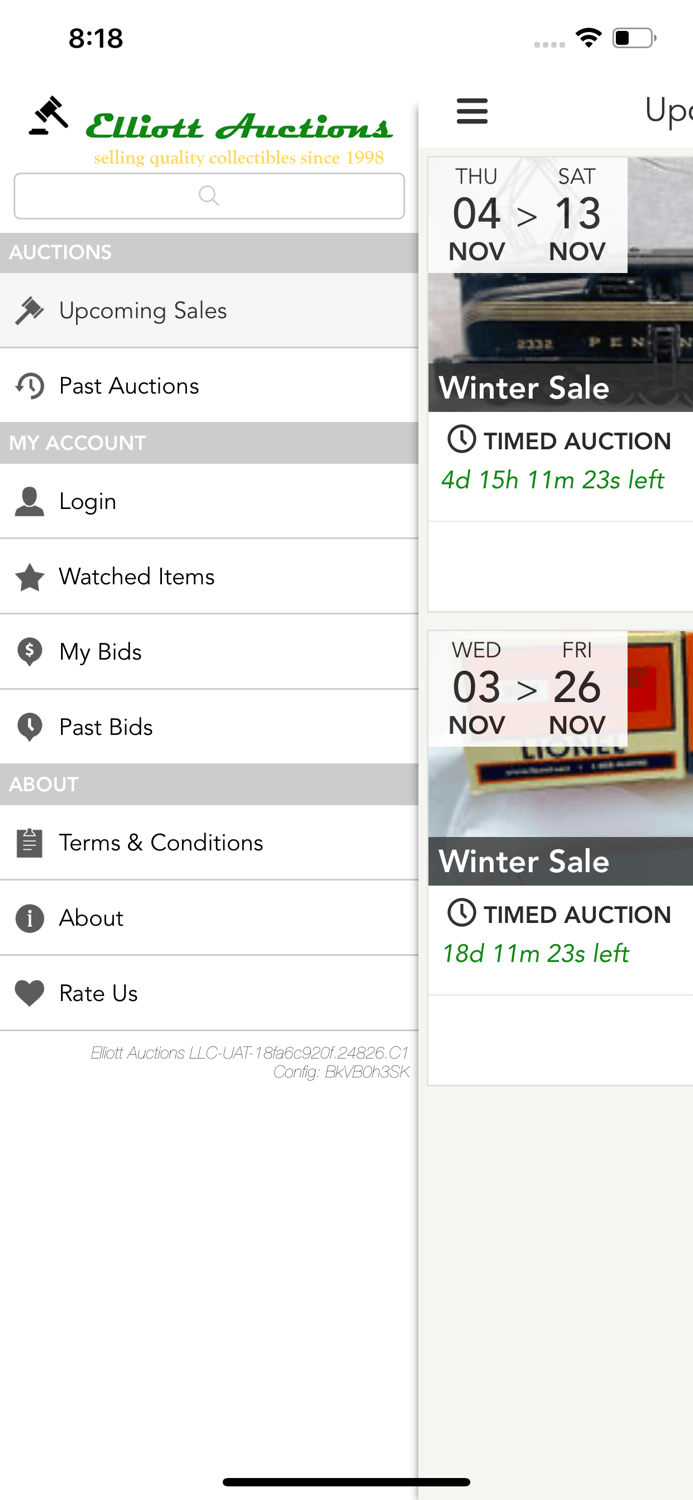The image size is (693, 1500).
Task: Select the dollar icon beside My Bids
Action: click(x=29, y=651)
